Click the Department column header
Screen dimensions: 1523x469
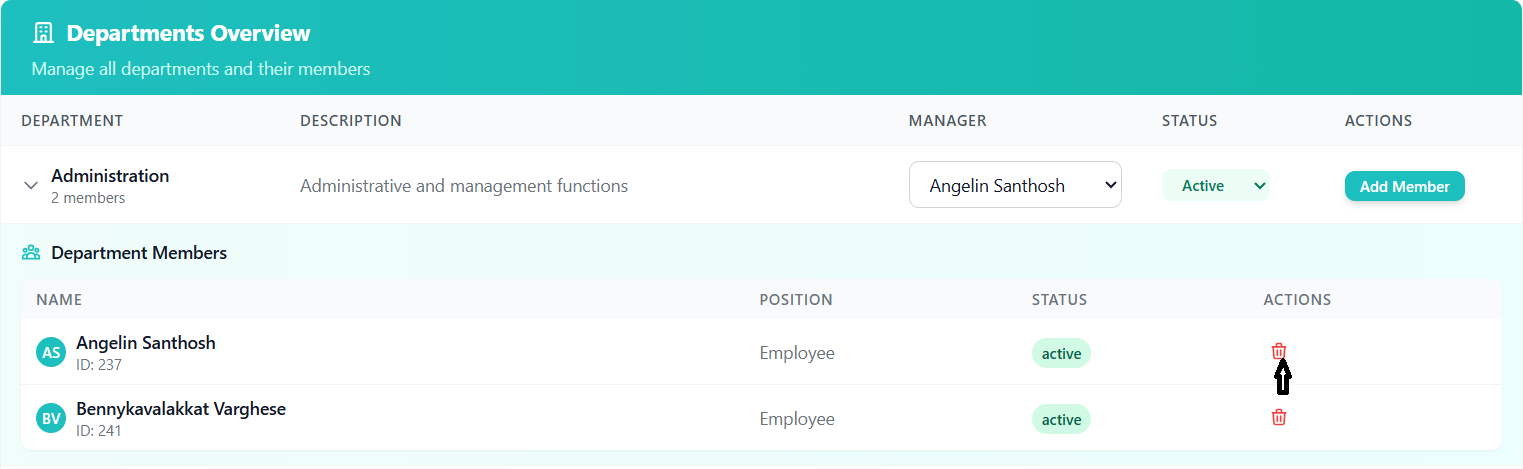tap(72, 121)
